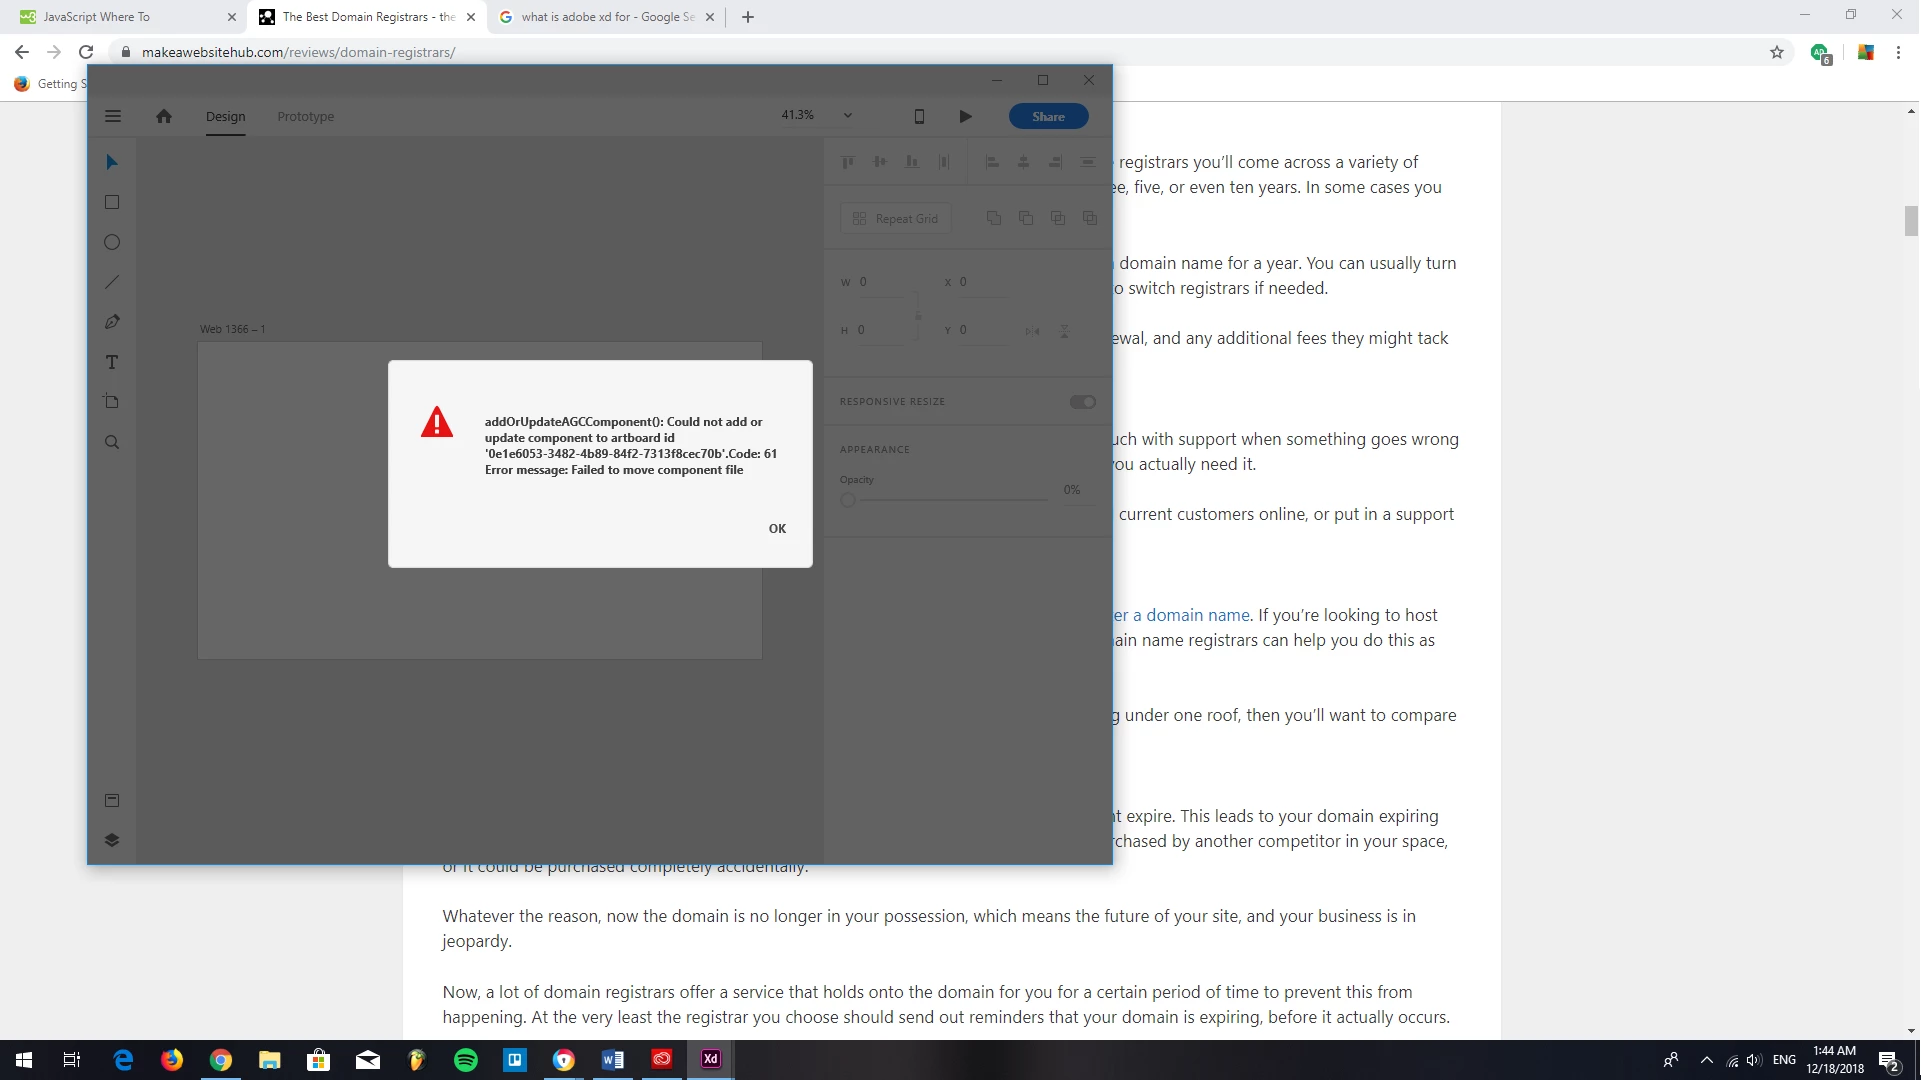Image resolution: width=1921 pixels, height=1080 pixels.
Task: Click the Home icon in XD
Action: 164,116
